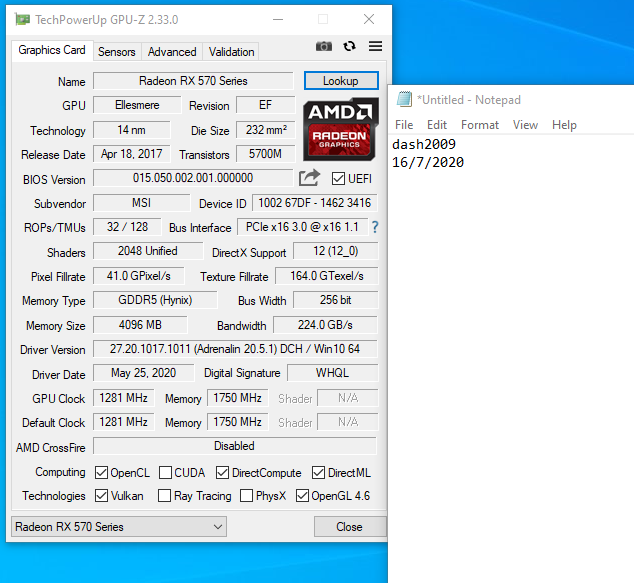Screen dimensions: 634x583
Task: Click the Bus Interface field PCIe x16 3.0
Action: tap(302, 227)
